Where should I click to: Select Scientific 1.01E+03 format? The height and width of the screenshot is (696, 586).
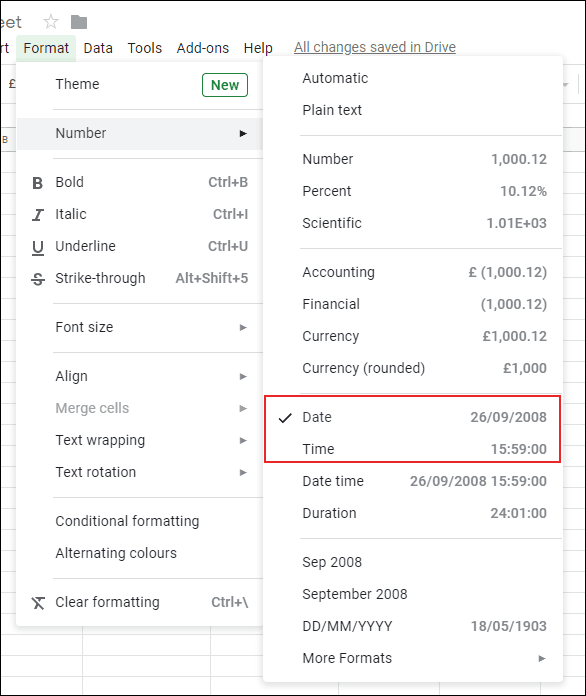click(413, 223)
